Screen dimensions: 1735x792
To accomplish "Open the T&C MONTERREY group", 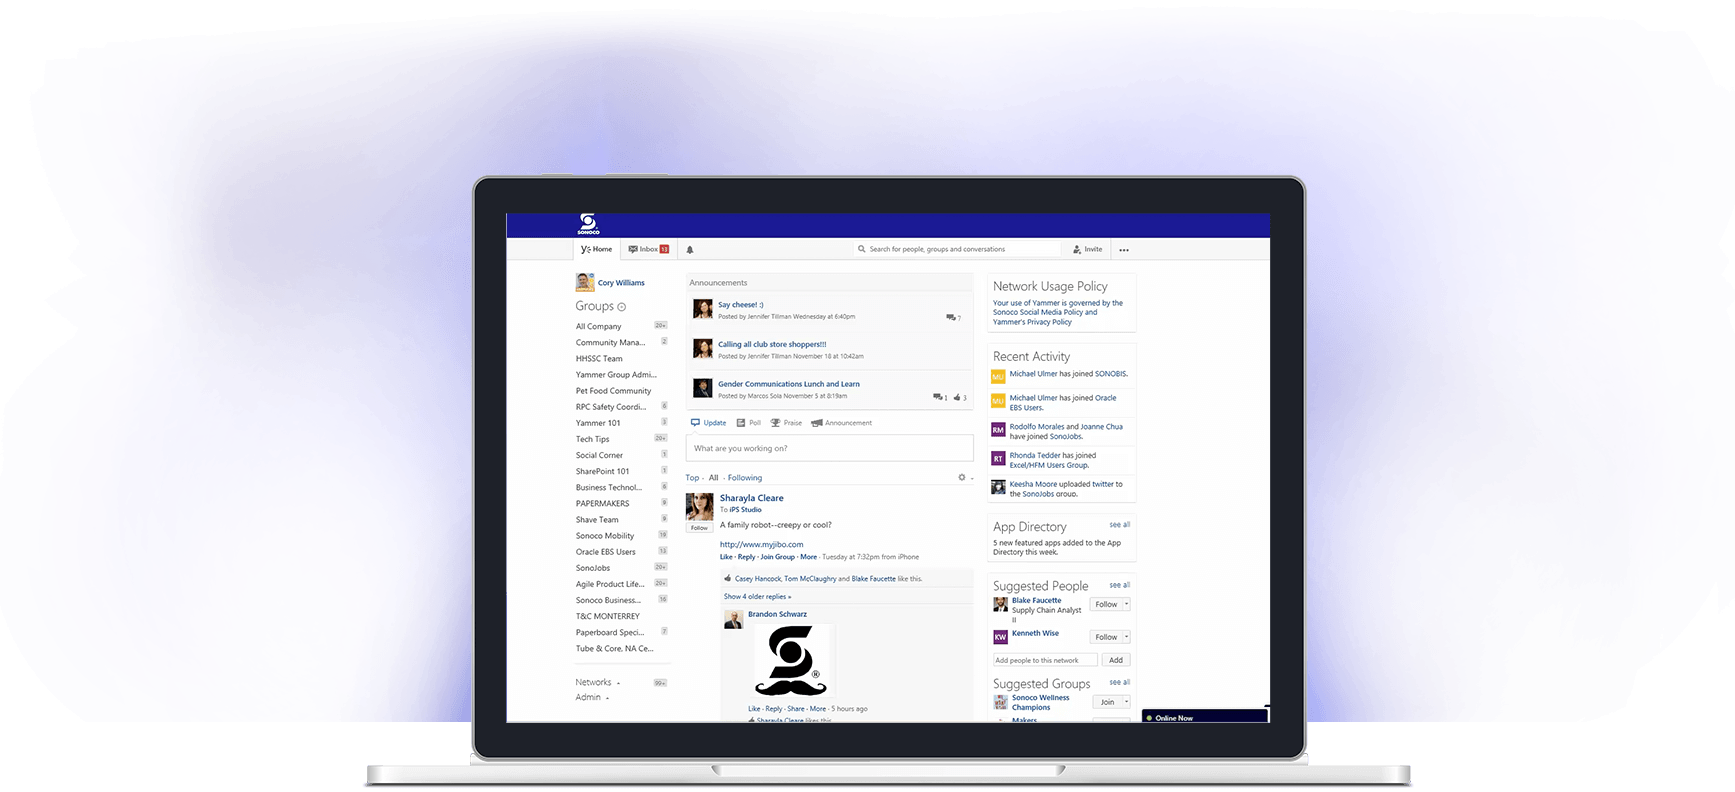I will (607, 616).
